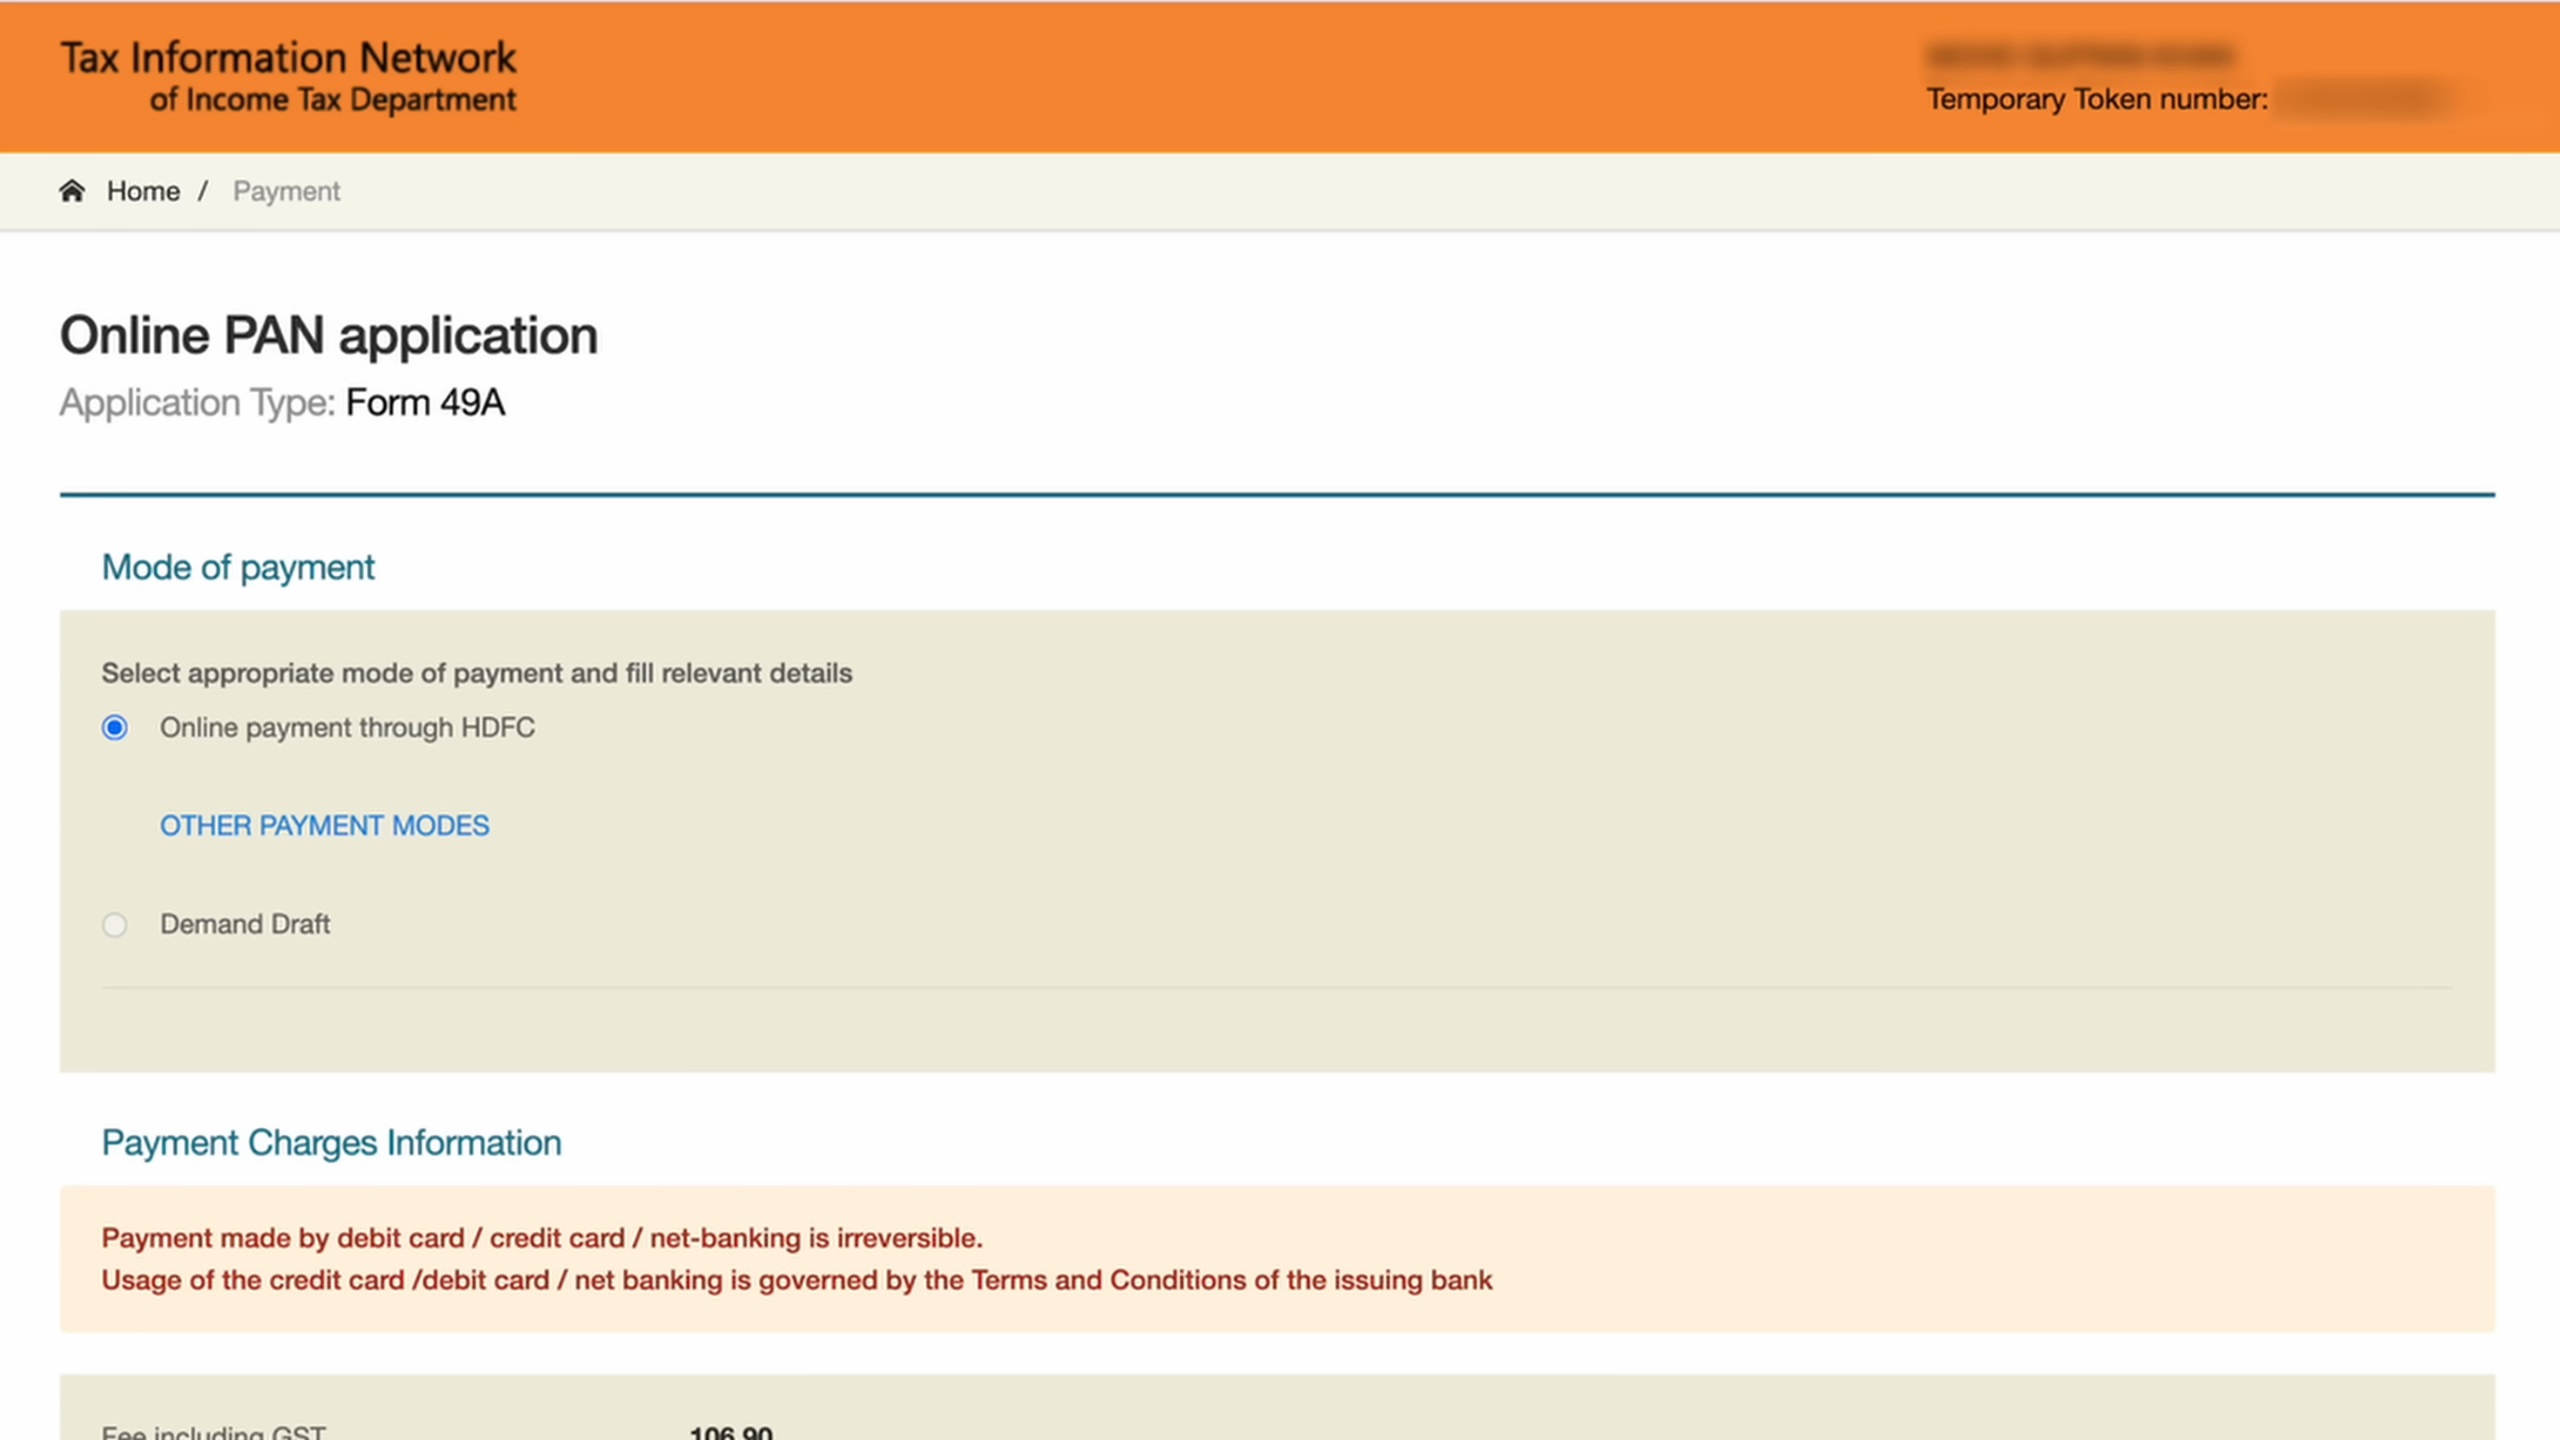Click the Payment Charges Information heading
This screenshot has width=2560, height=1440.
[x=331, y=1142]
